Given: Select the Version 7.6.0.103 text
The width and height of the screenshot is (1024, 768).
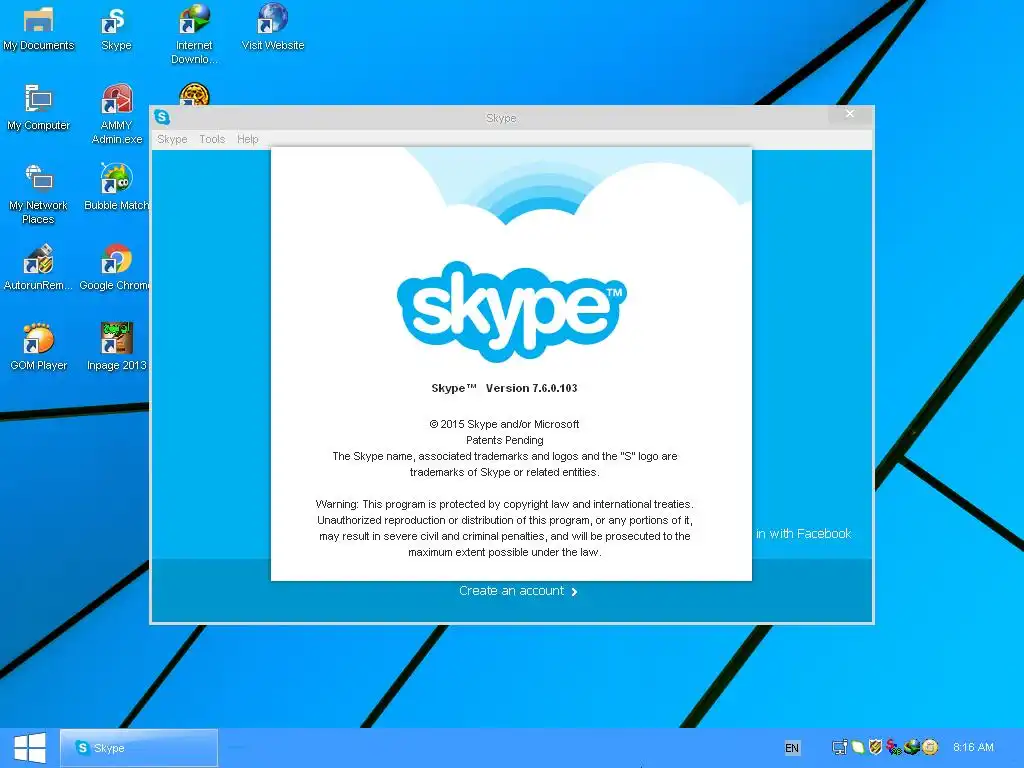Looking at the screenshot, I should (532, 388).
